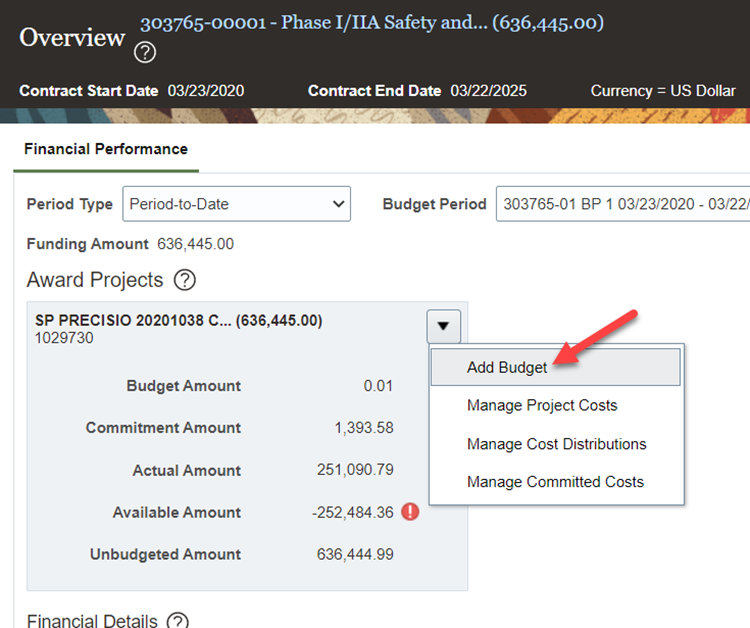Select Add Budget from the menu
This screenshot has height=628, width=750.
[x=507, y=367]
